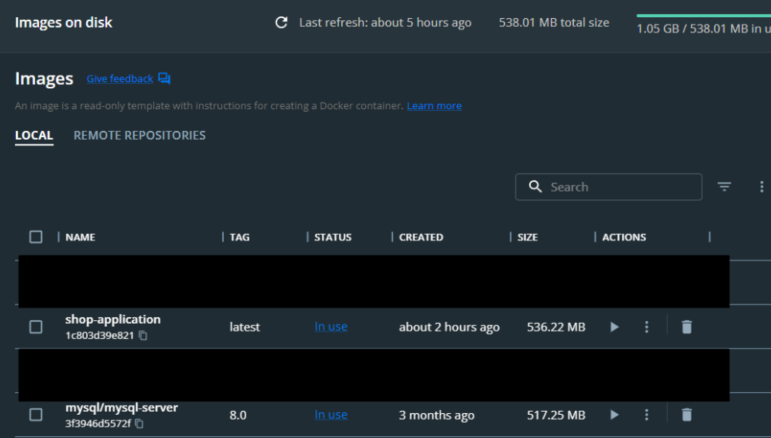Switch to the REMOTE REPOSITORIES tab
The width and height of the screenshot is (771, 438).
(x=140, y=136)
